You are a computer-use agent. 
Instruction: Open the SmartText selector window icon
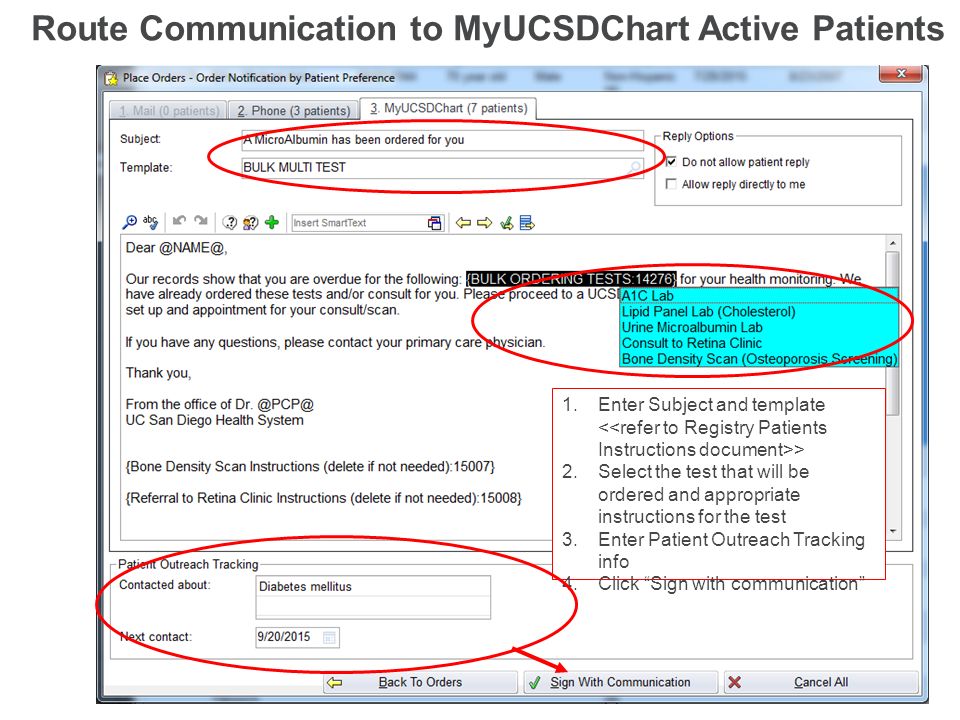(x=434, y=223)
